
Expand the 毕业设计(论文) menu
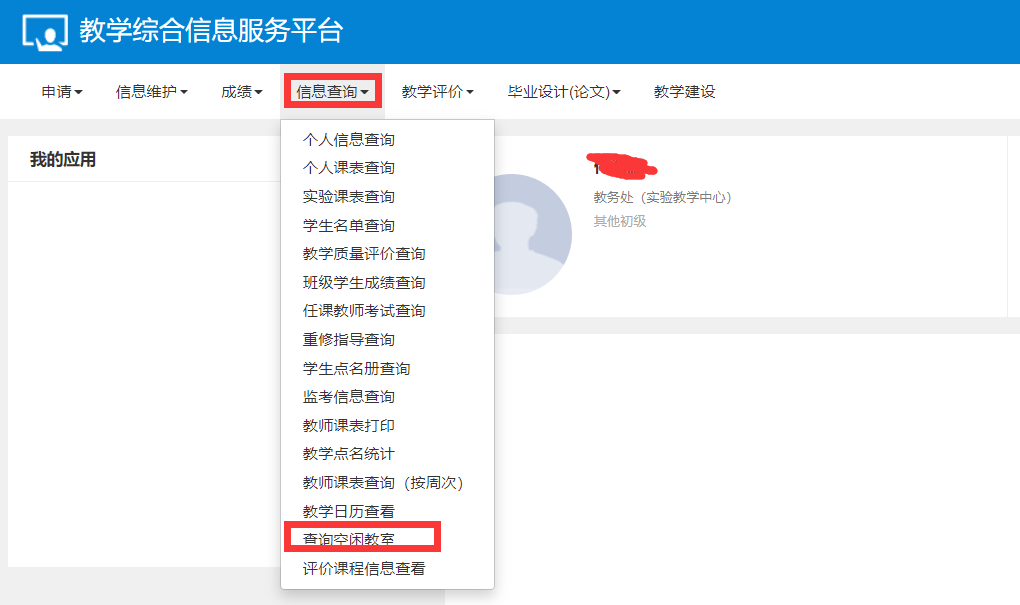coord(564,92)
